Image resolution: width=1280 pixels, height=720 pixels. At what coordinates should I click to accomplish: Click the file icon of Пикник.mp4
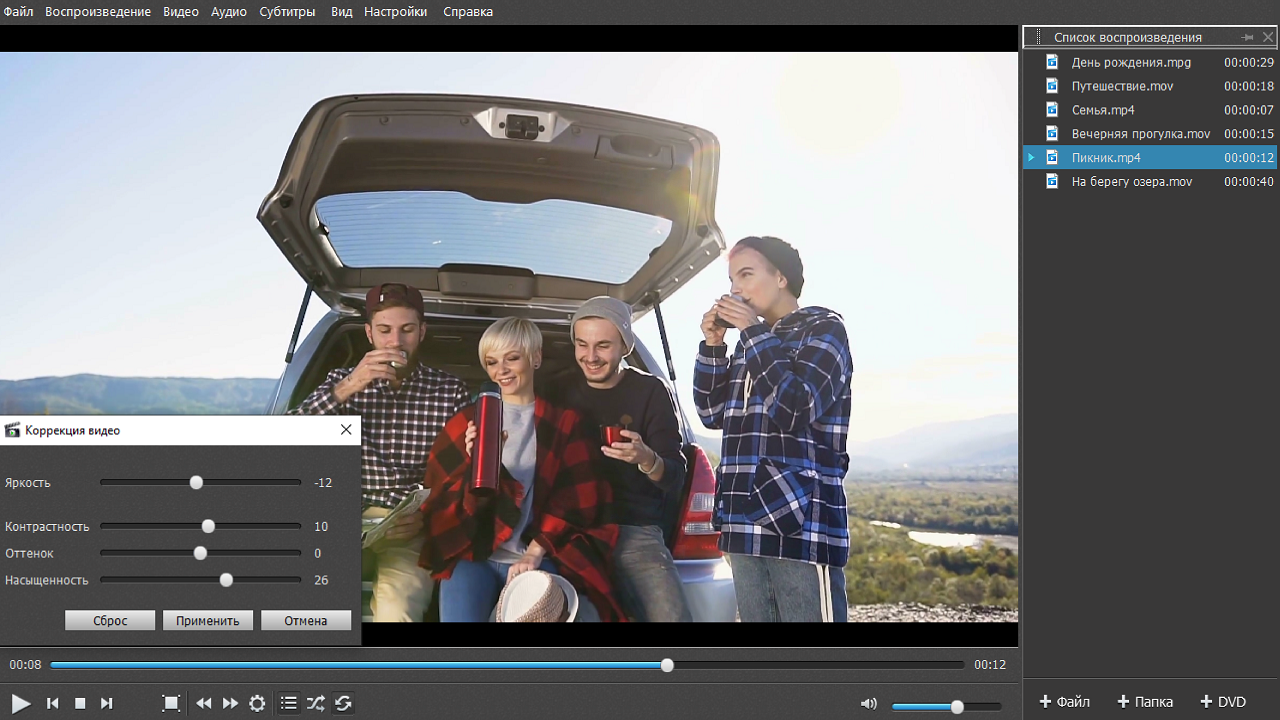1052,157
